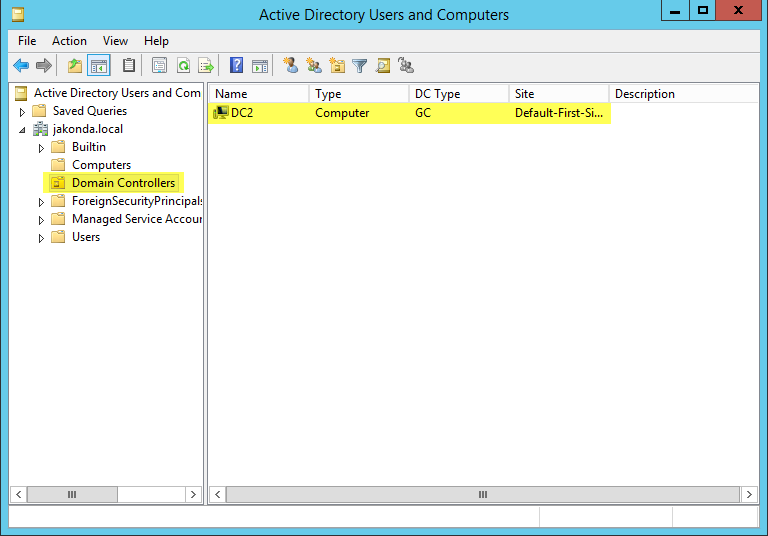Image resolution: width=768 pixels, height=536 pixels.
Task: Expand the Users folder arrow
Action: click(41, 237)
